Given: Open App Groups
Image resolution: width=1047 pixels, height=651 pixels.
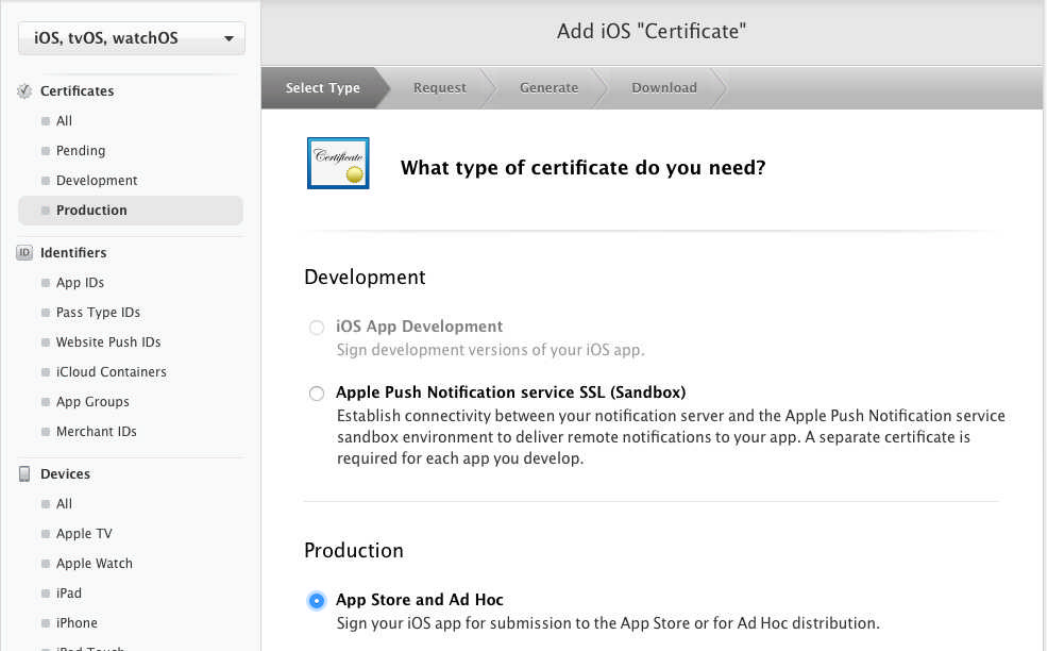Looking at the screenshot, I should point(93,402).
